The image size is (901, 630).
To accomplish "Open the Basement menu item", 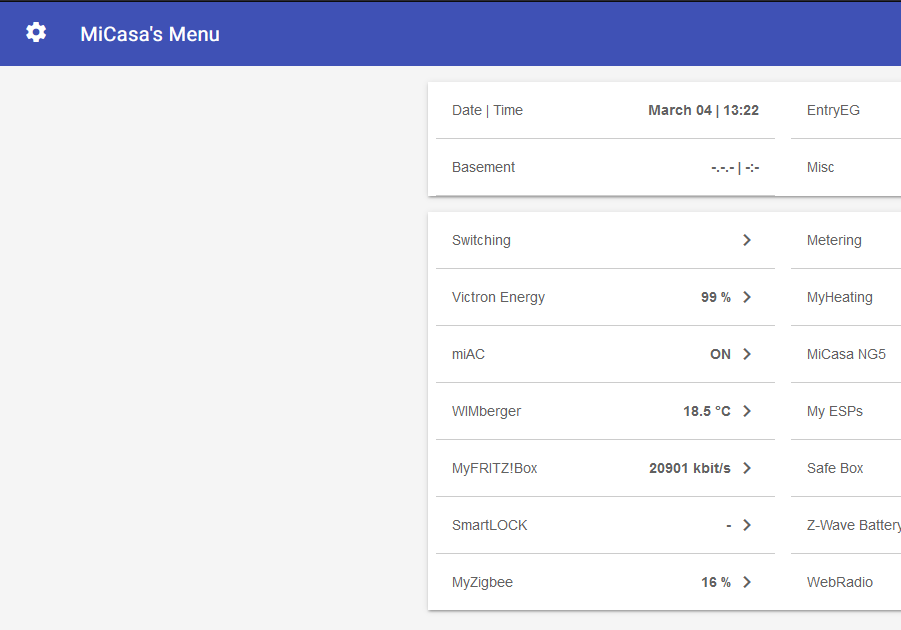I will click(x=484, y=167).
